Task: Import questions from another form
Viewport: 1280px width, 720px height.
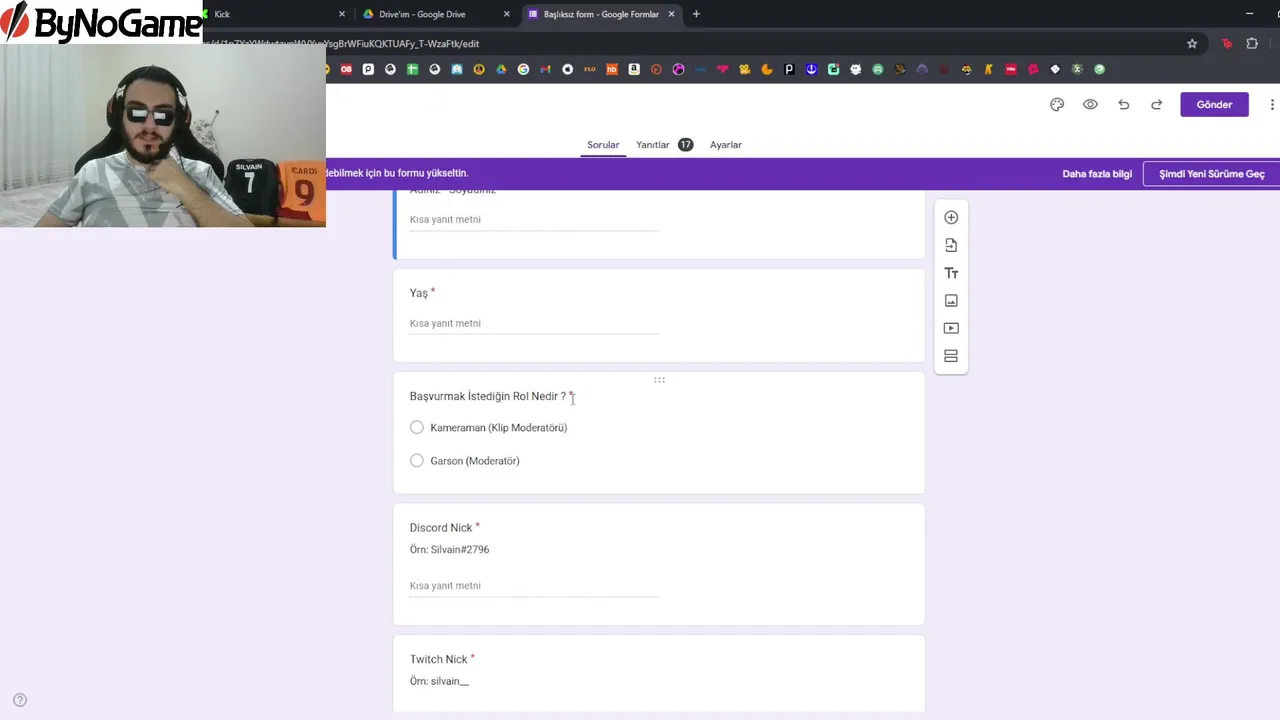Action: (x=951, y=245)
